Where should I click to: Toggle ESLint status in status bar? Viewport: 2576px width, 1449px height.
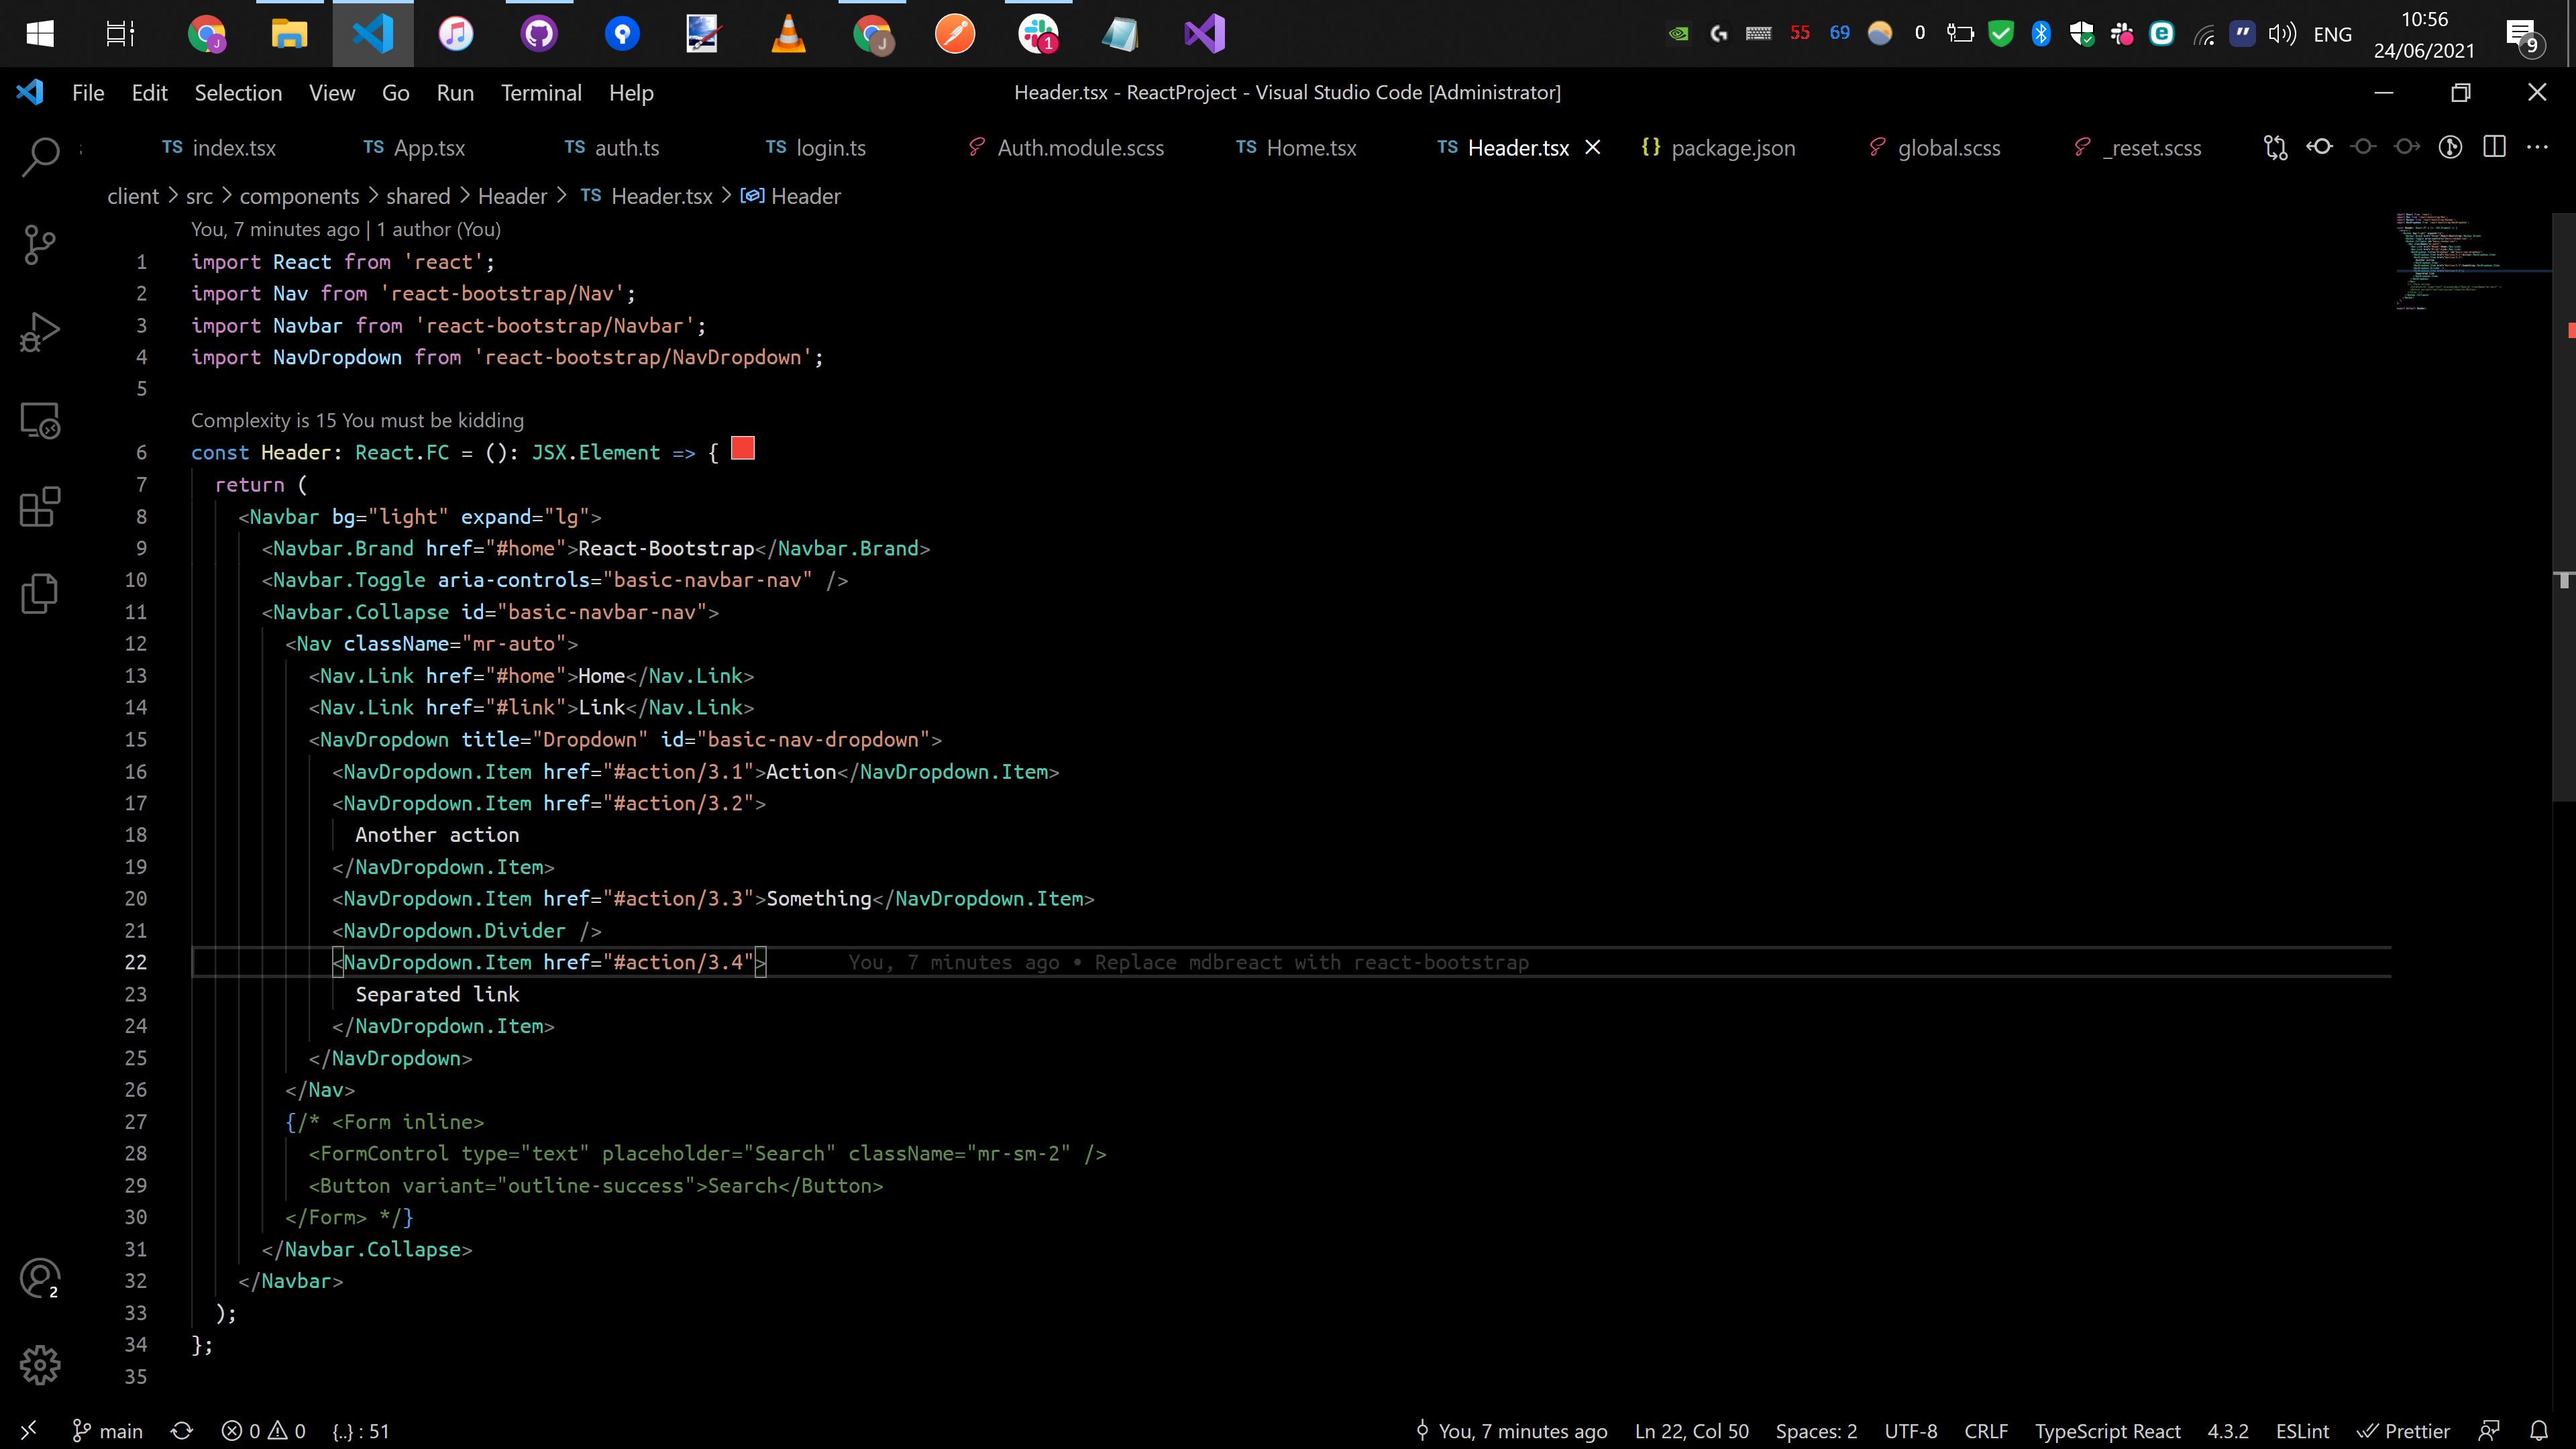pyautogui.click(x=2301, y=1430)
